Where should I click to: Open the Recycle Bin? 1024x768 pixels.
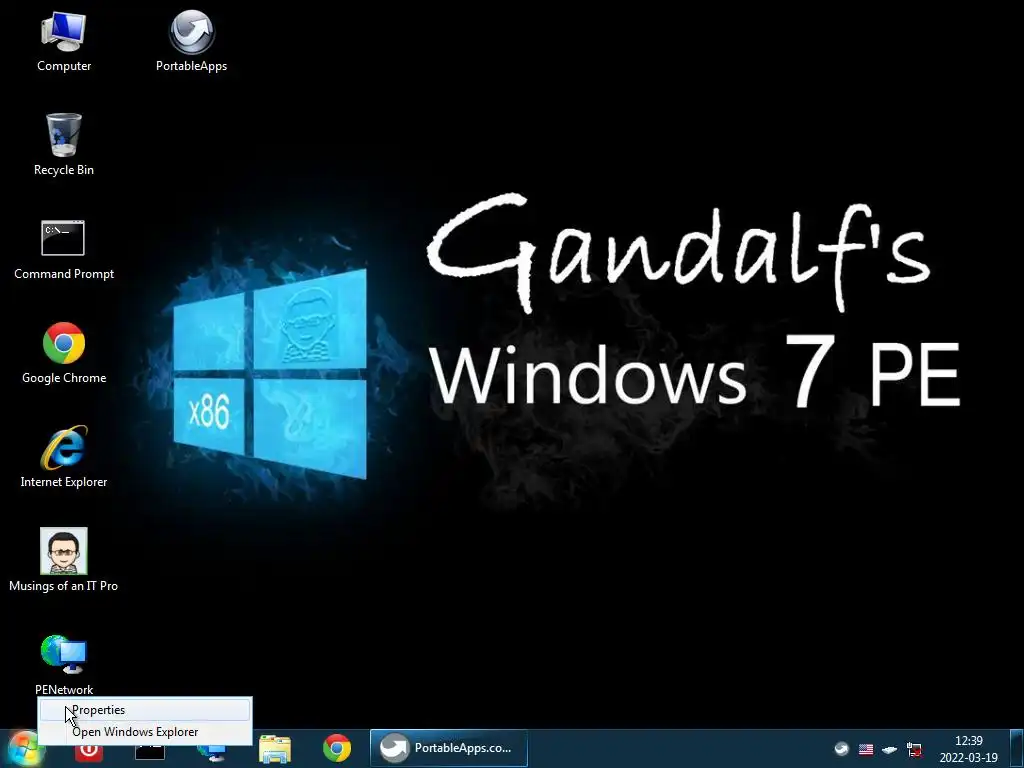63,145
